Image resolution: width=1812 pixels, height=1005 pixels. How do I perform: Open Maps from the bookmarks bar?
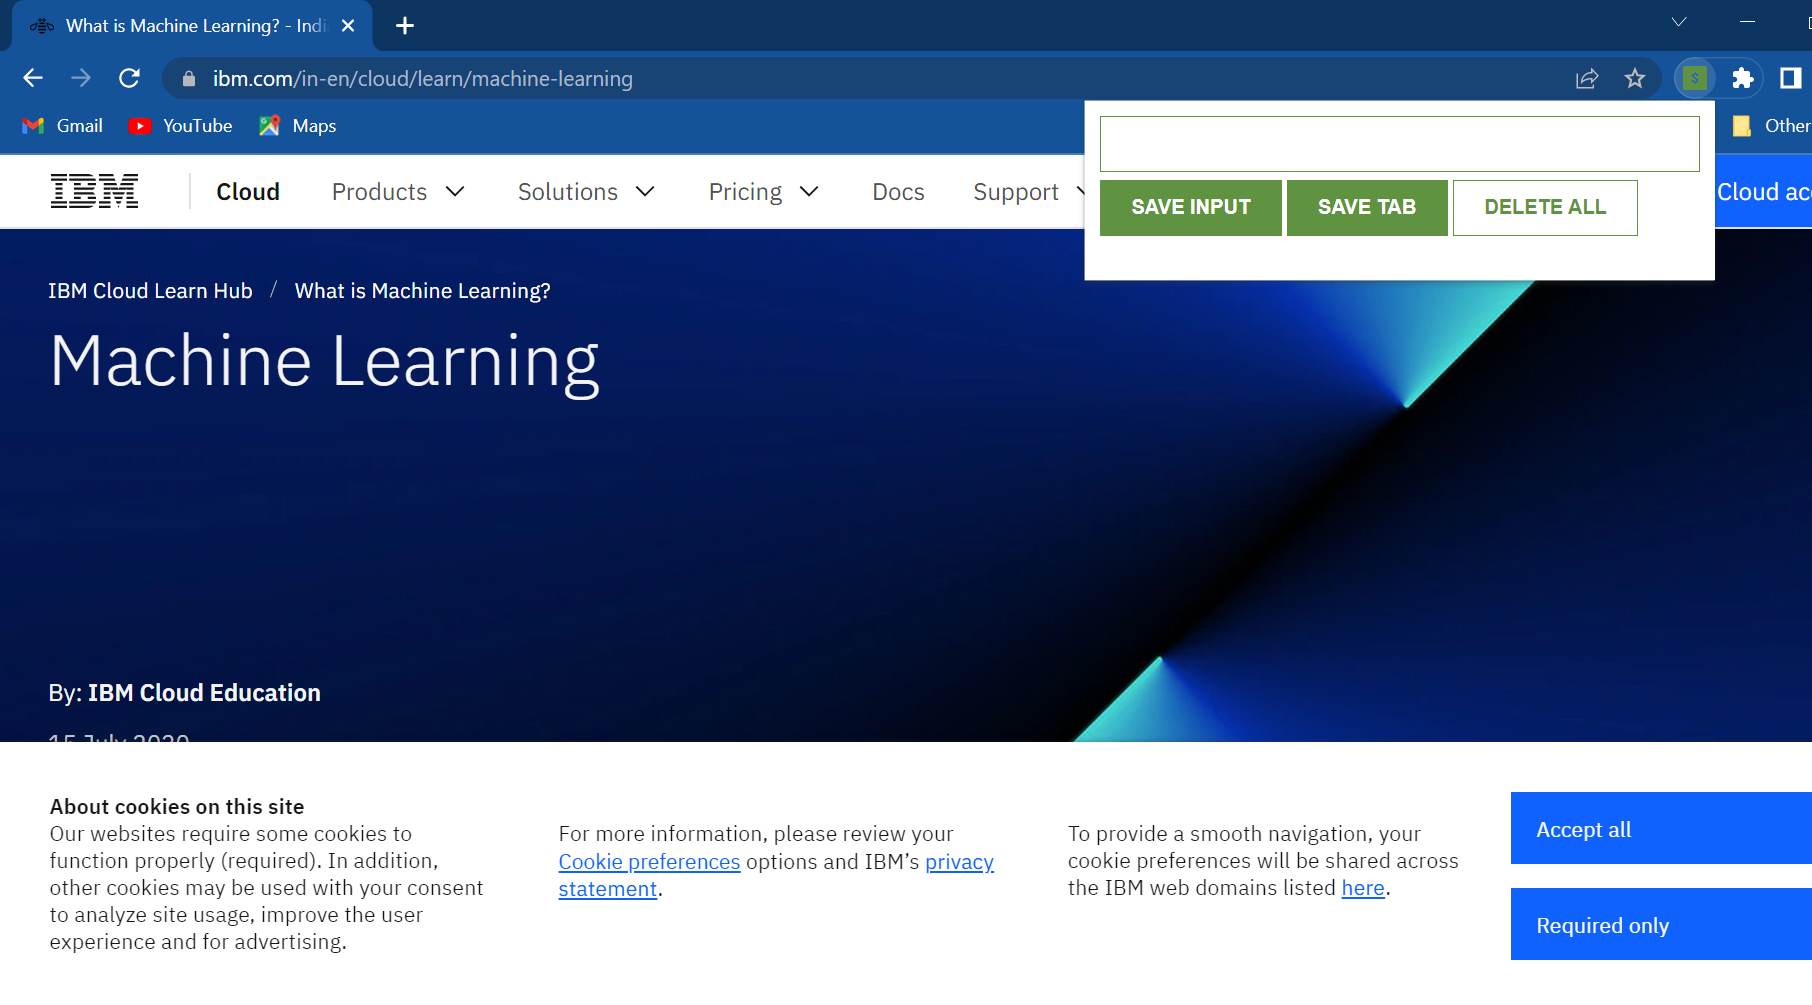tap(296, 125)
